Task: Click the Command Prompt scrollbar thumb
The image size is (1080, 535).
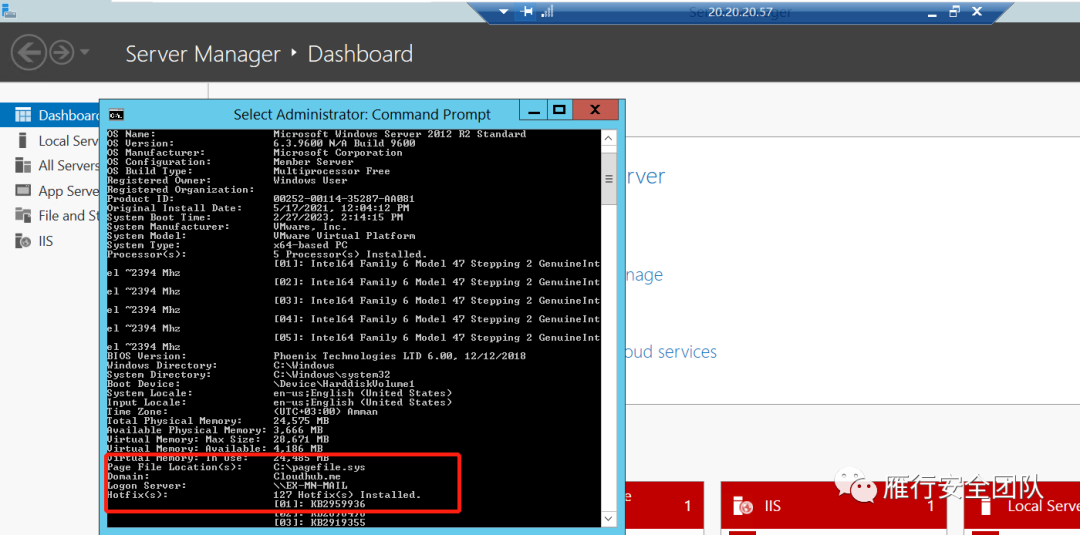Action: (x=608, y=178)
